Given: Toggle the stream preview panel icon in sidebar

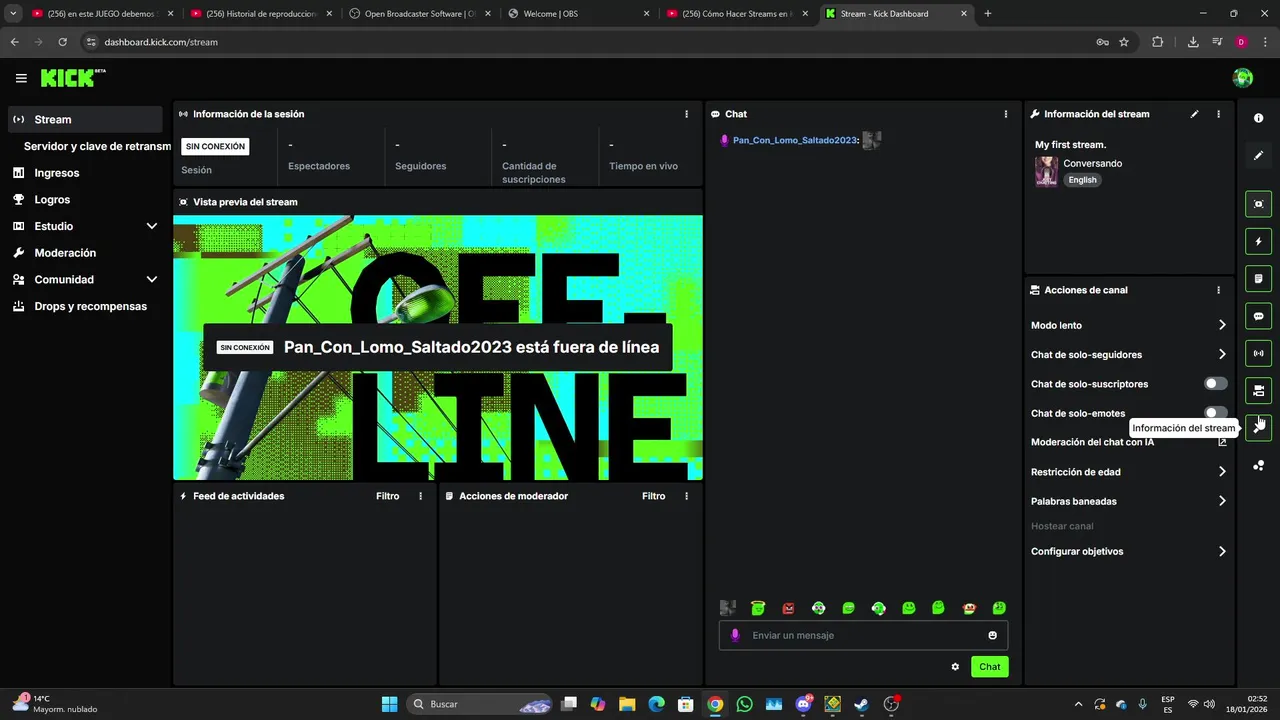Looking at the screenshot, I should (x=1258, y=204).
